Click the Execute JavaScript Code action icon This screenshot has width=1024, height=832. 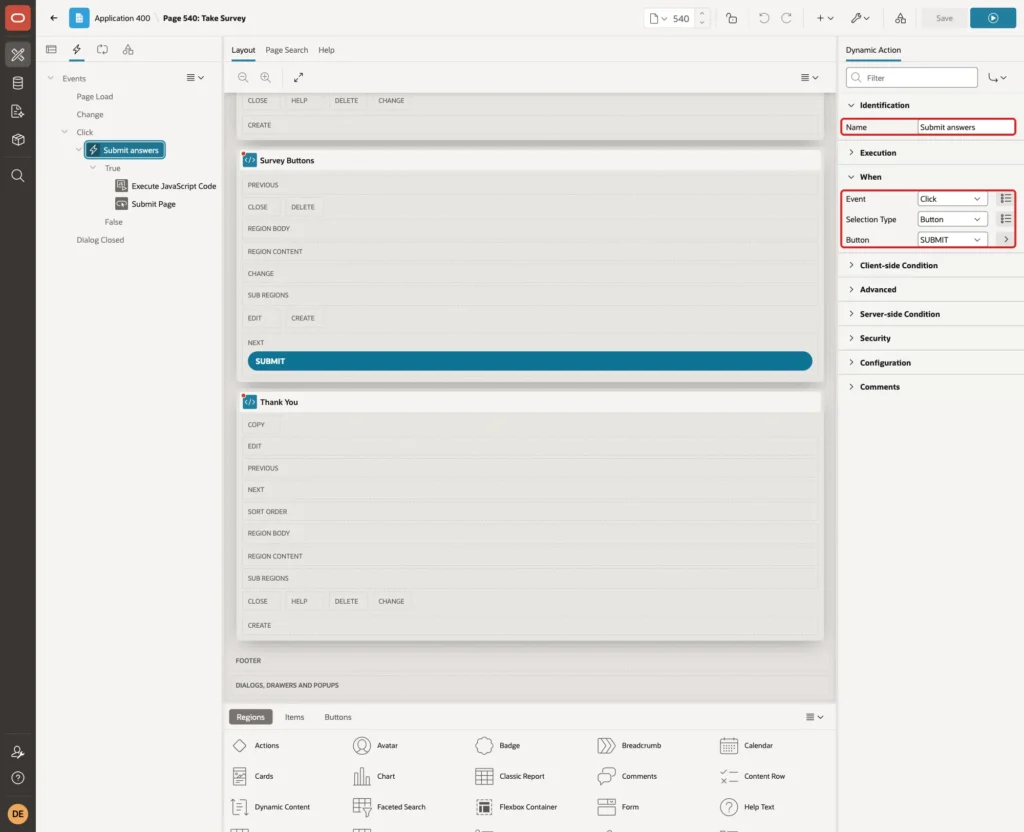coord(121,186)
